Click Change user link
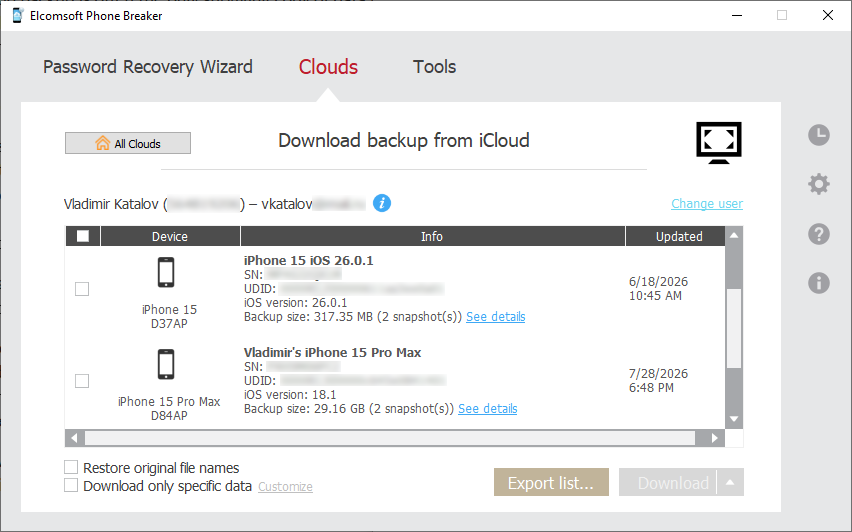 [x=707, y=204]
